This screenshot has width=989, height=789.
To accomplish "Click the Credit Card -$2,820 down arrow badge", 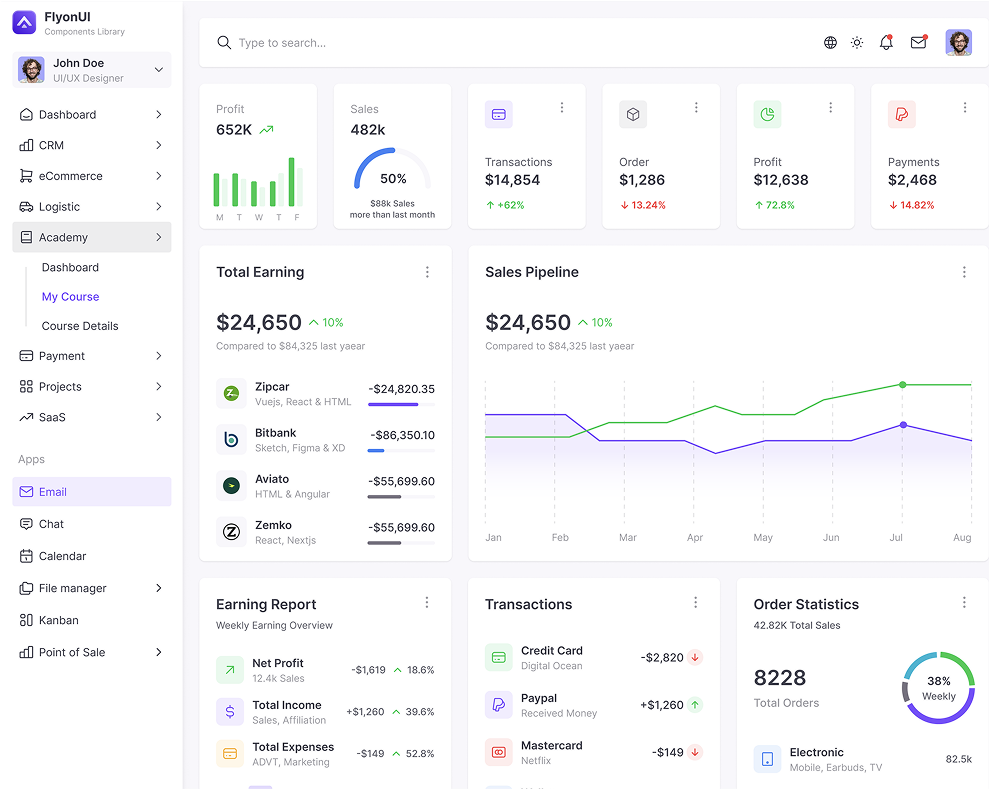I will (694, 657).
